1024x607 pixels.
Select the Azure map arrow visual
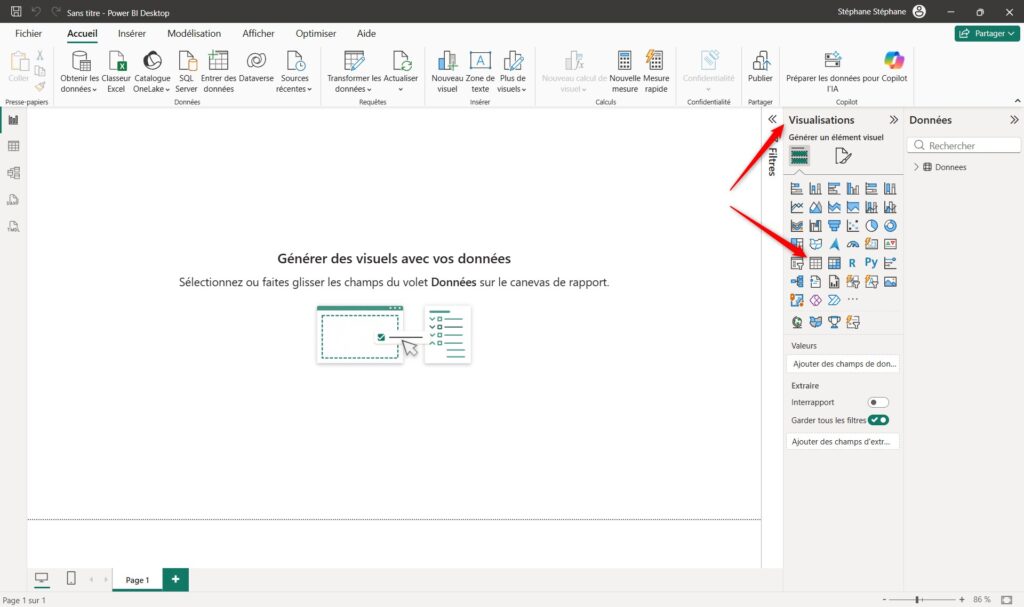tap(834, 244)
